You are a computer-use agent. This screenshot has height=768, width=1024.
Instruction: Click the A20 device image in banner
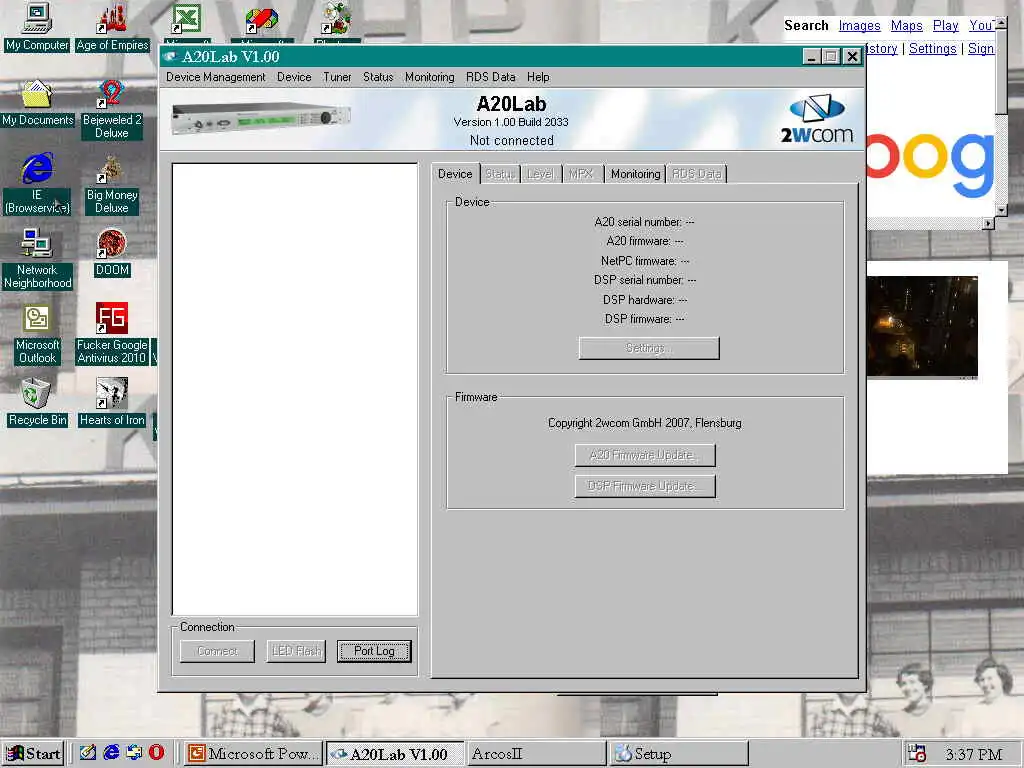pyautogui.click(x=261, y=118)
